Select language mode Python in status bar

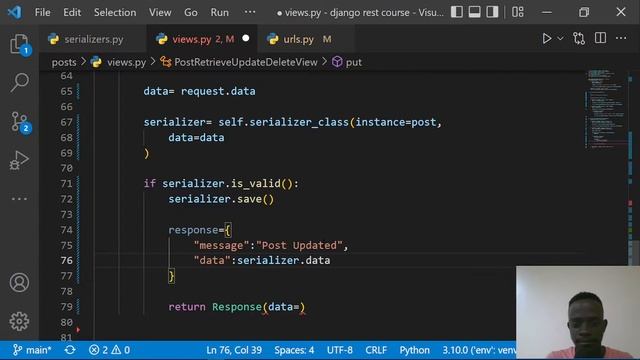pos(414,350)
